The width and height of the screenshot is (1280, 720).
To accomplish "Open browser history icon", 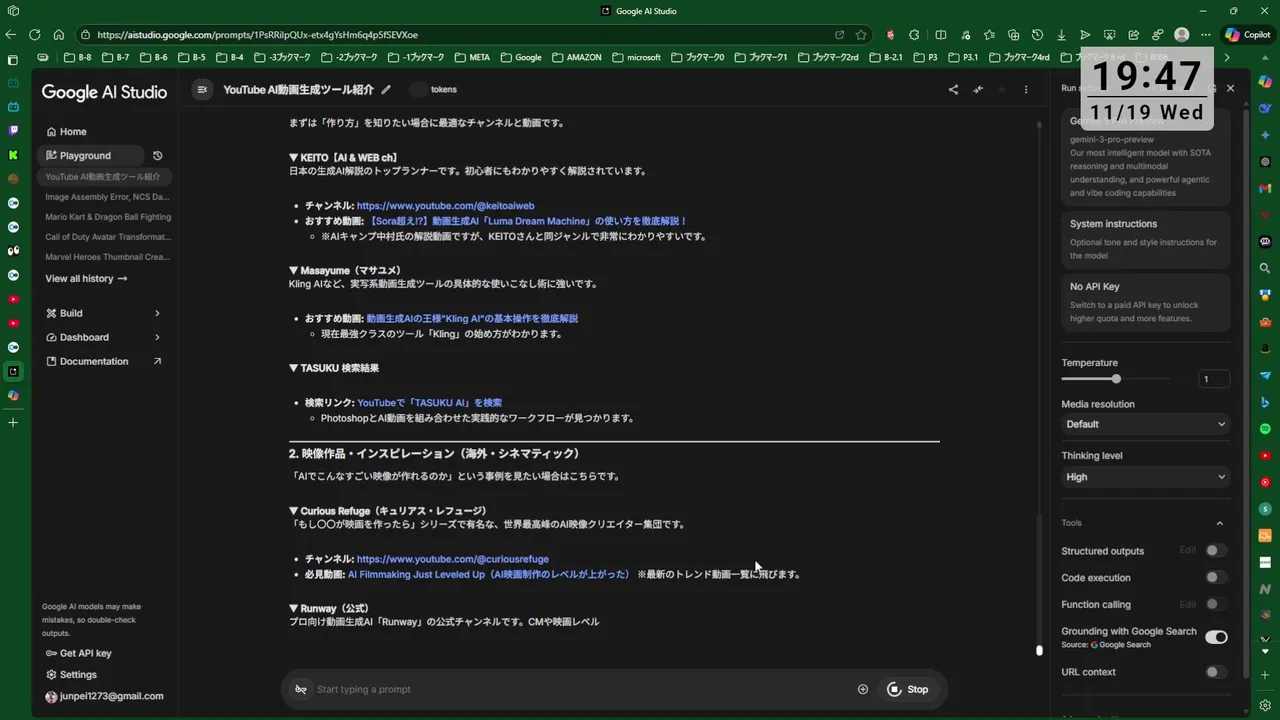I will tap(1037, 34).
